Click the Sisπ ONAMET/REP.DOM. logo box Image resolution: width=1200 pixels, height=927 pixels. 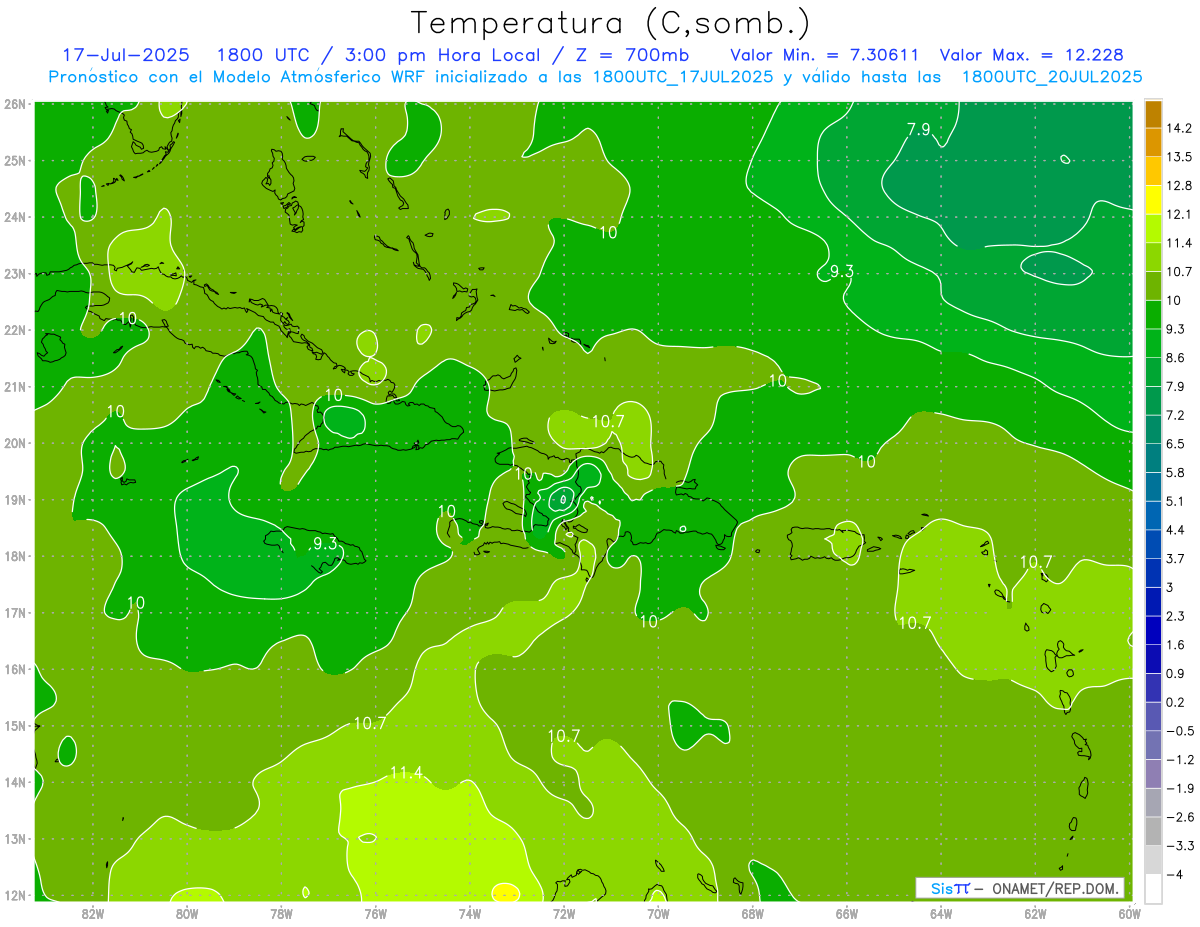click(1019, 888)
